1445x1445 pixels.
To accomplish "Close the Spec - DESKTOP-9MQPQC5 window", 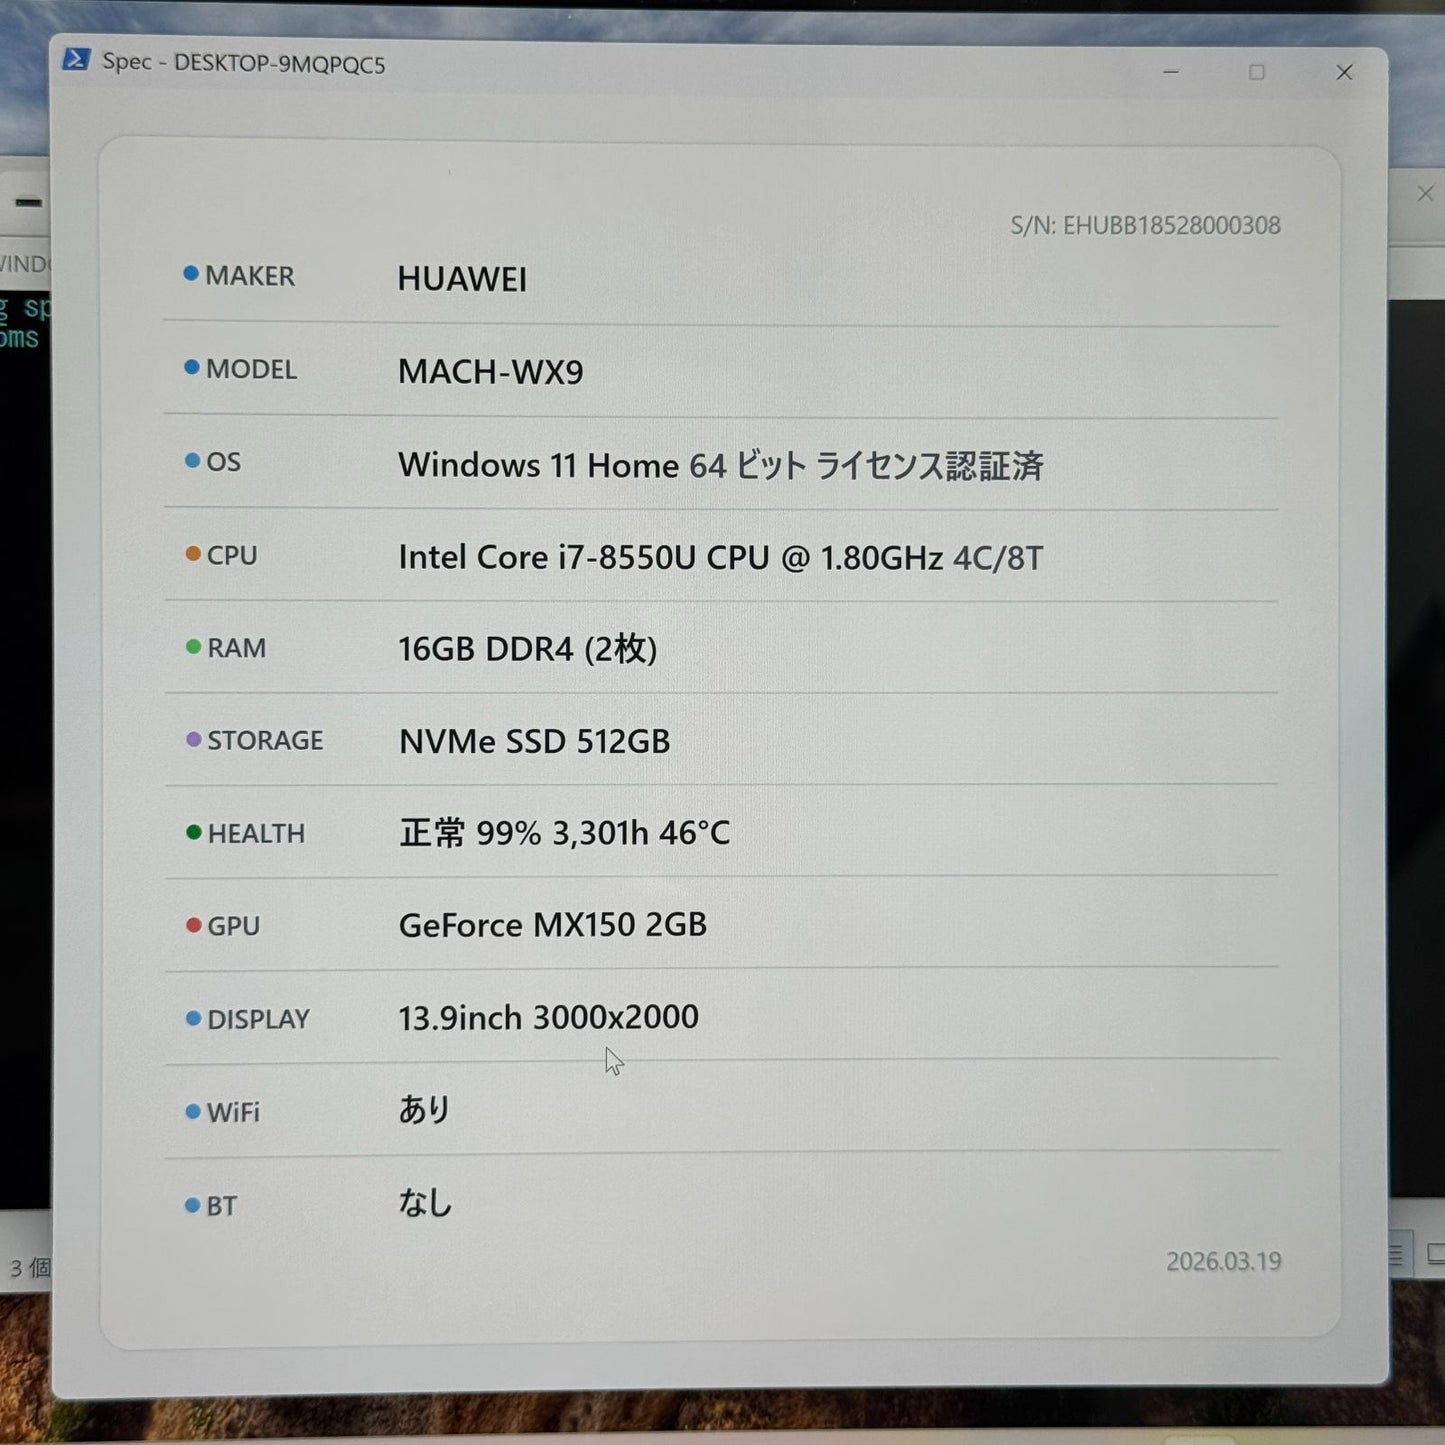I will pos(1344,72).
